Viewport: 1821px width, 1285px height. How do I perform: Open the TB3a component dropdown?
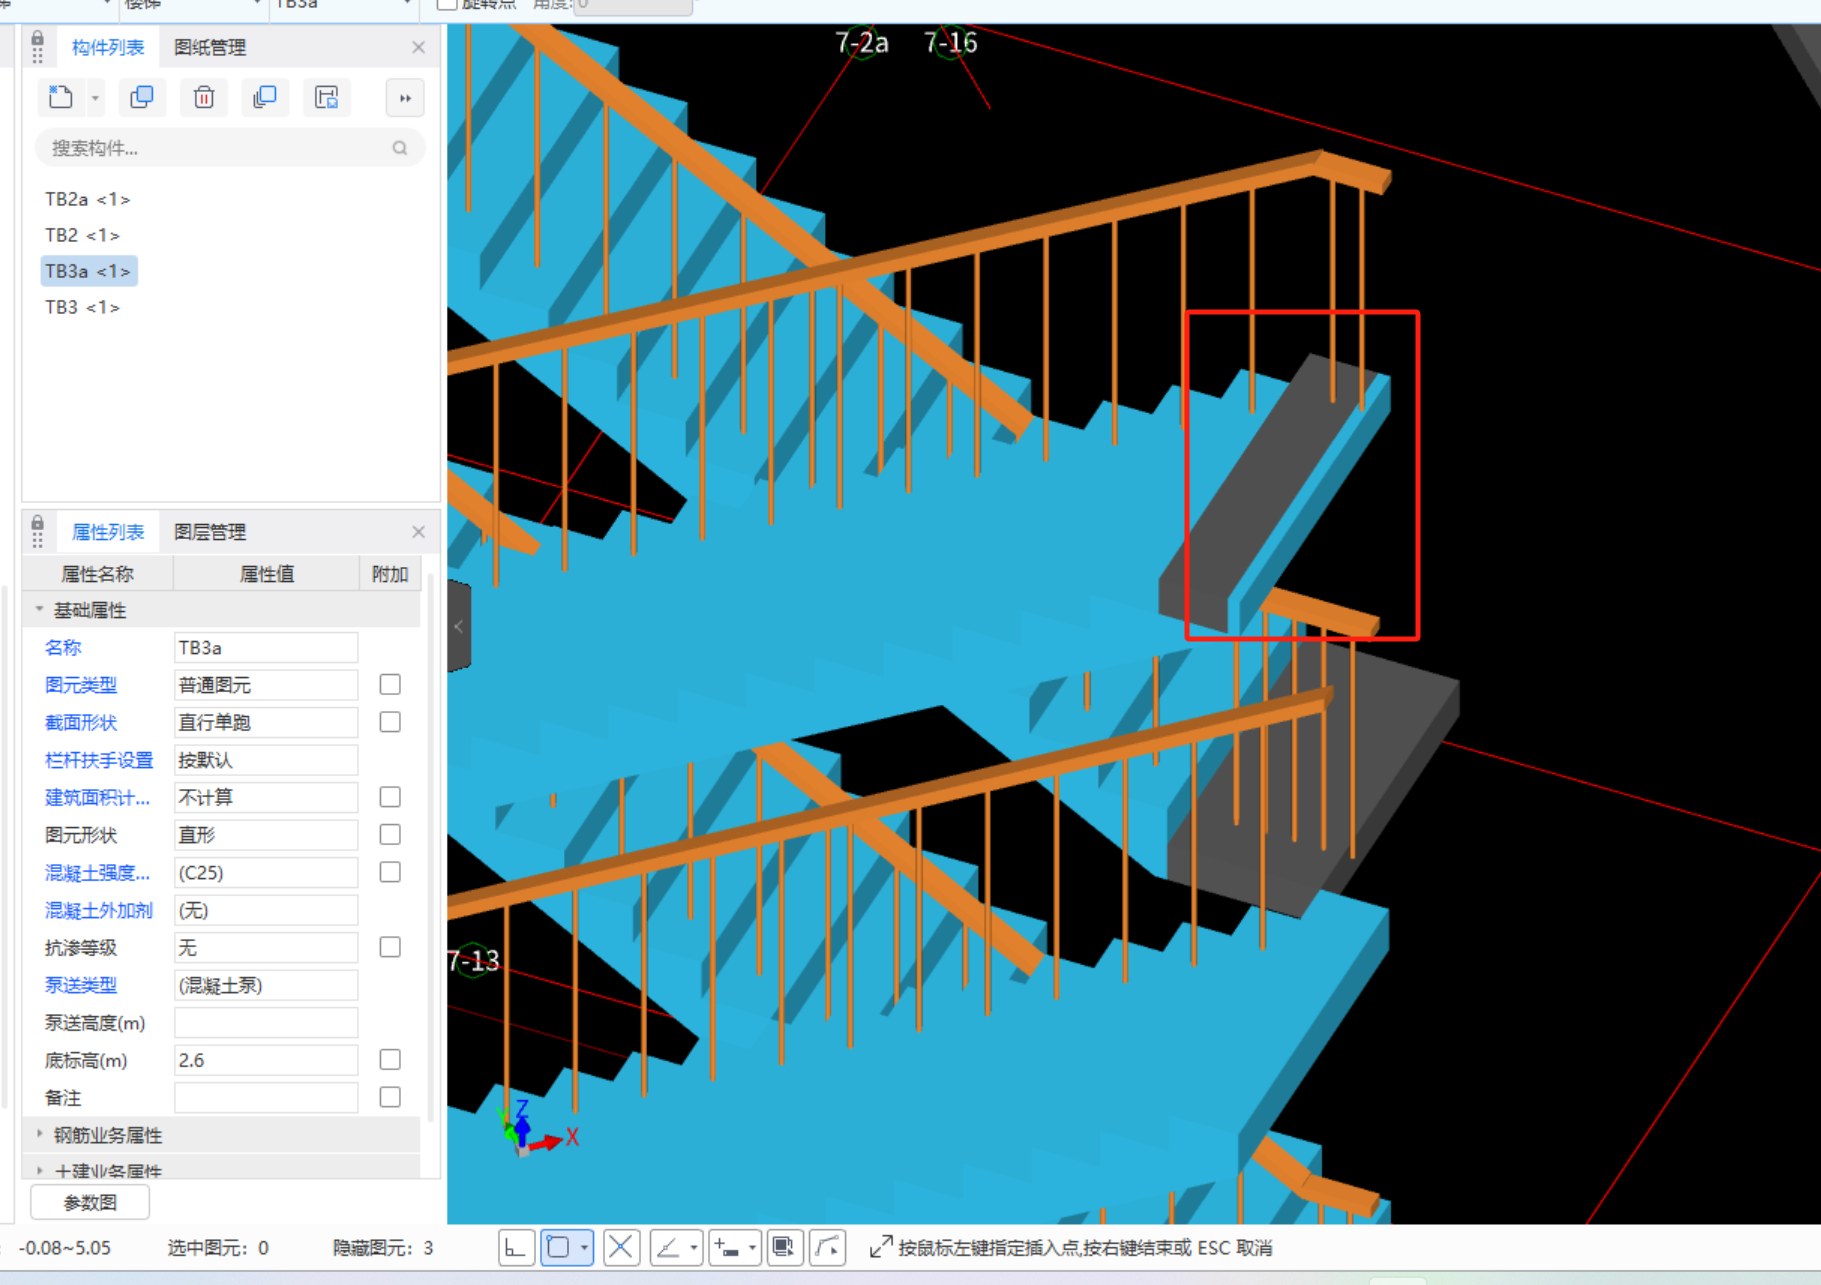(x=407, y=4)
